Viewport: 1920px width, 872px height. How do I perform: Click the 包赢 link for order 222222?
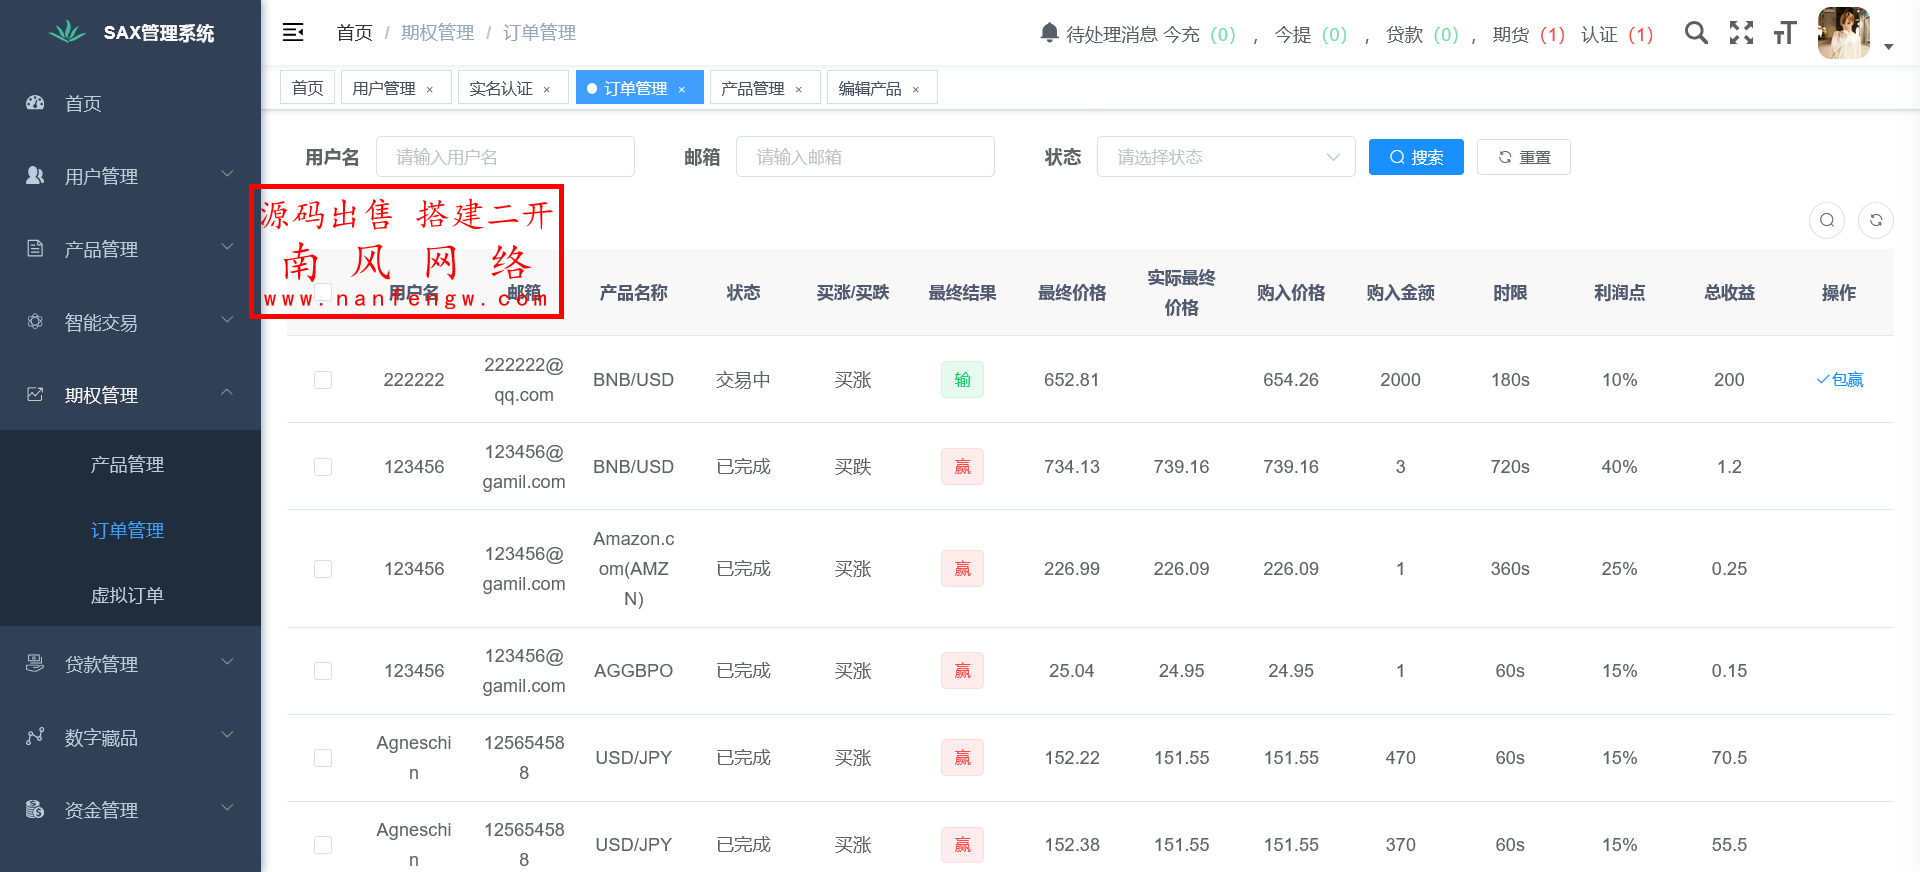click(1840, 380)
